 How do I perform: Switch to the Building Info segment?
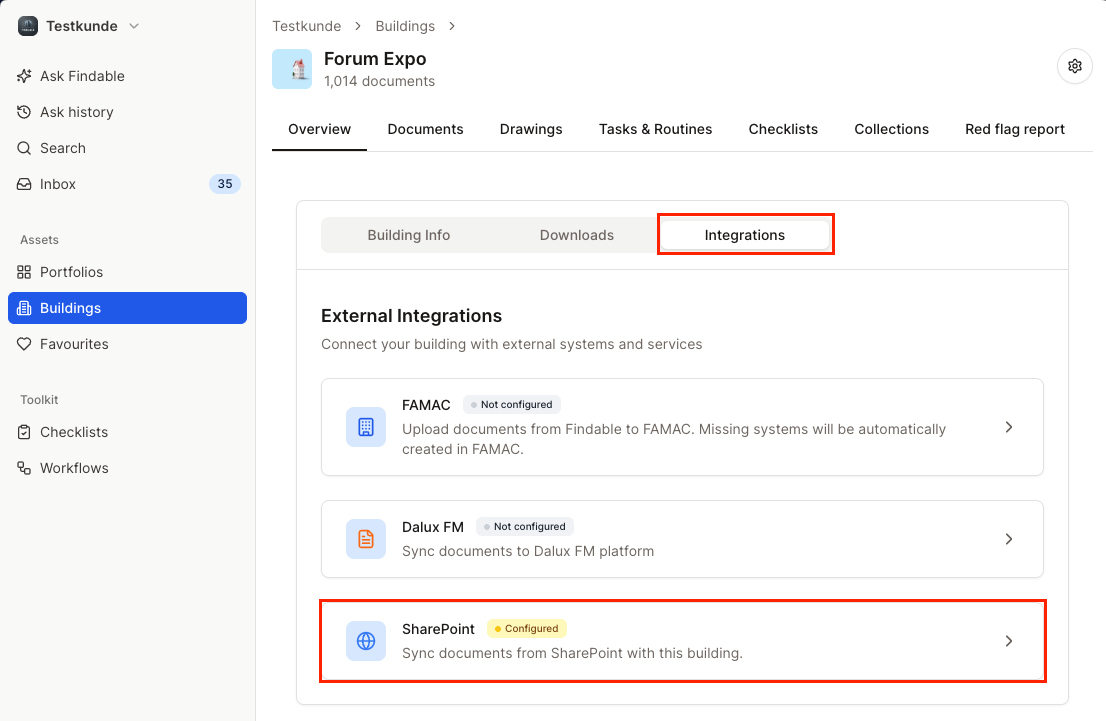pyautogui.click(x=408, y=234)
